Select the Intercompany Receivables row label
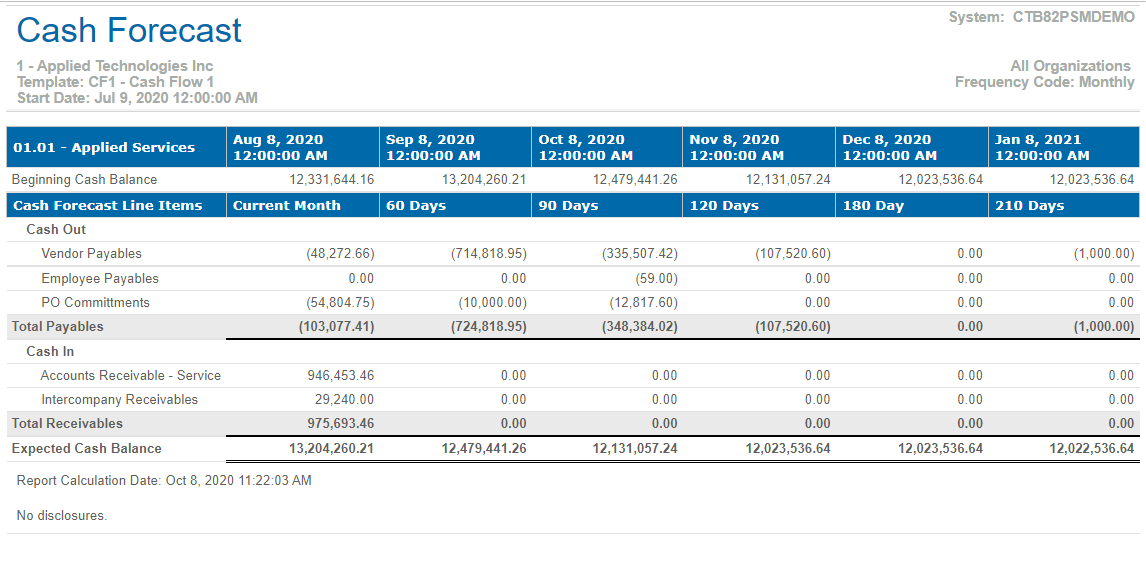 click(119, 399)
